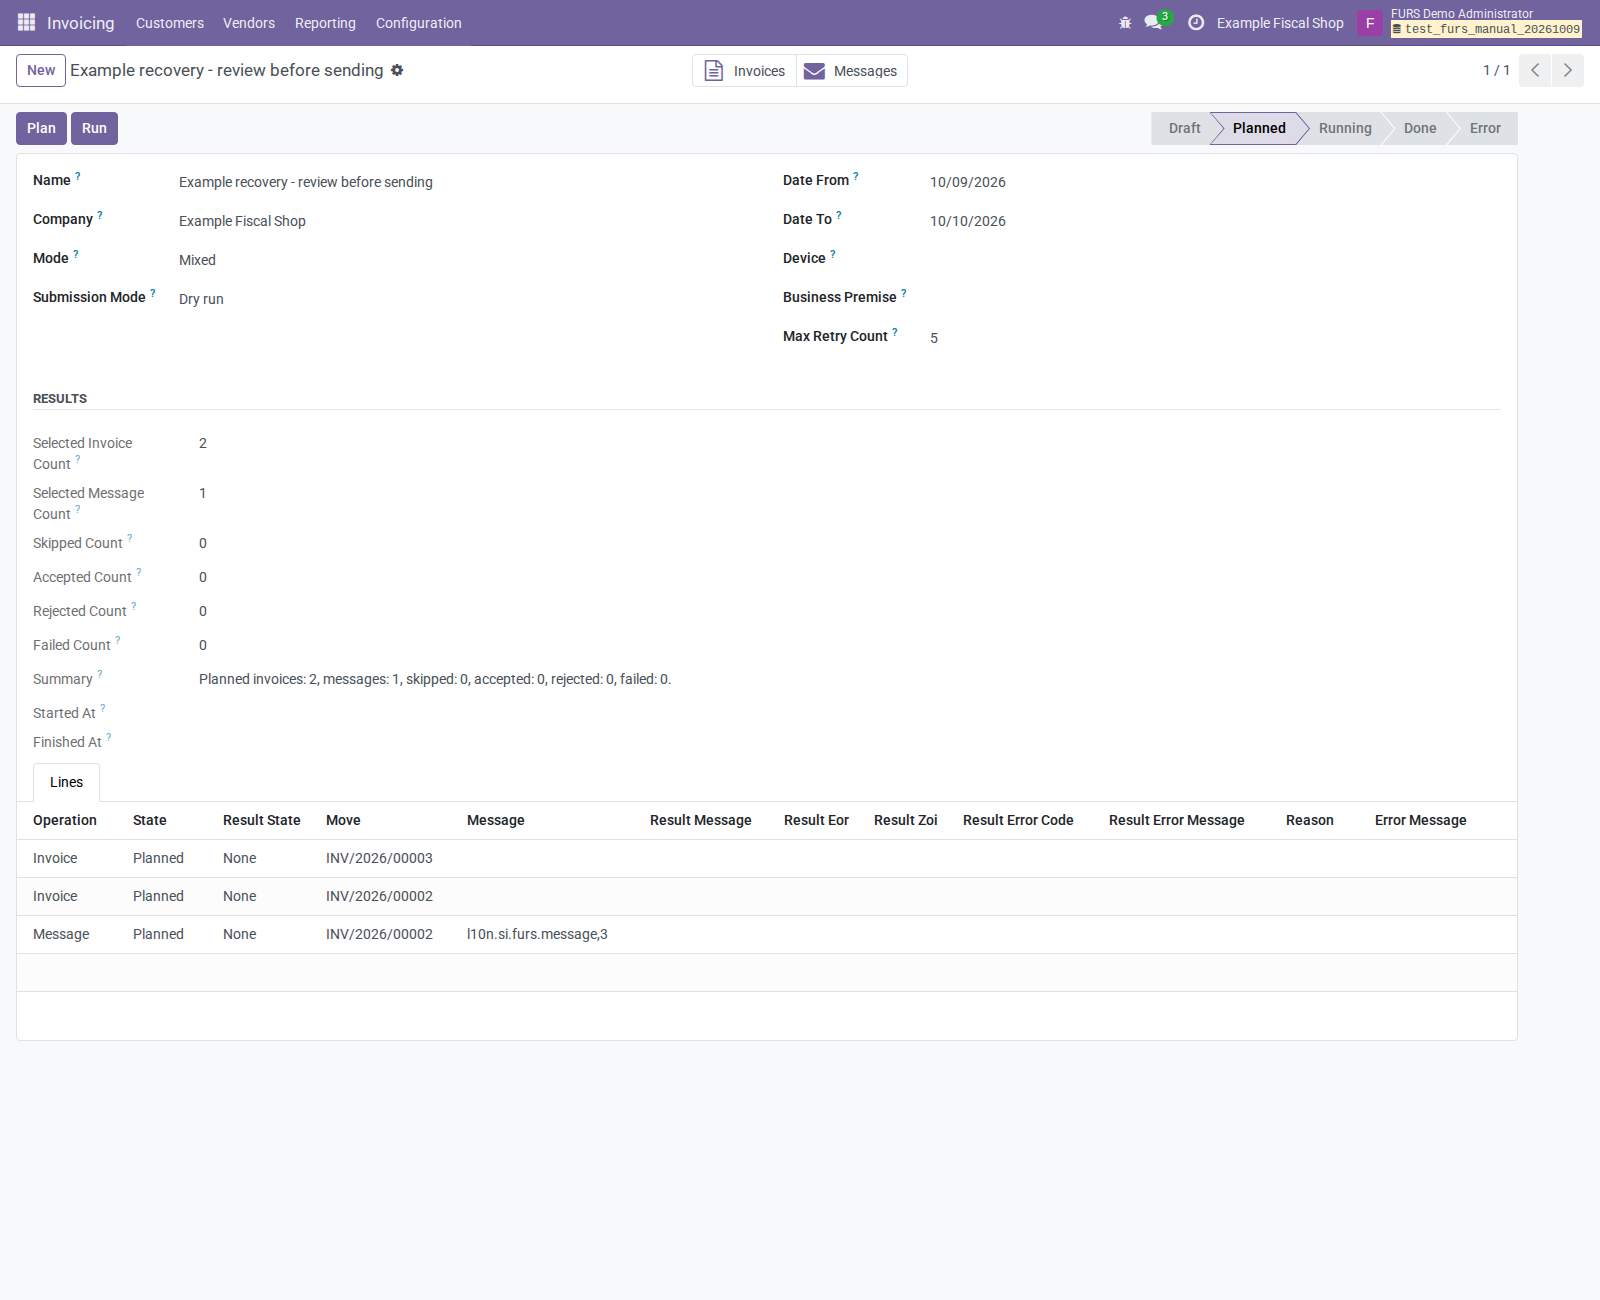The width and height of the screenshot is (1600, 1300).
Task: Click the Run button
Action: click(x=94, y=128)
